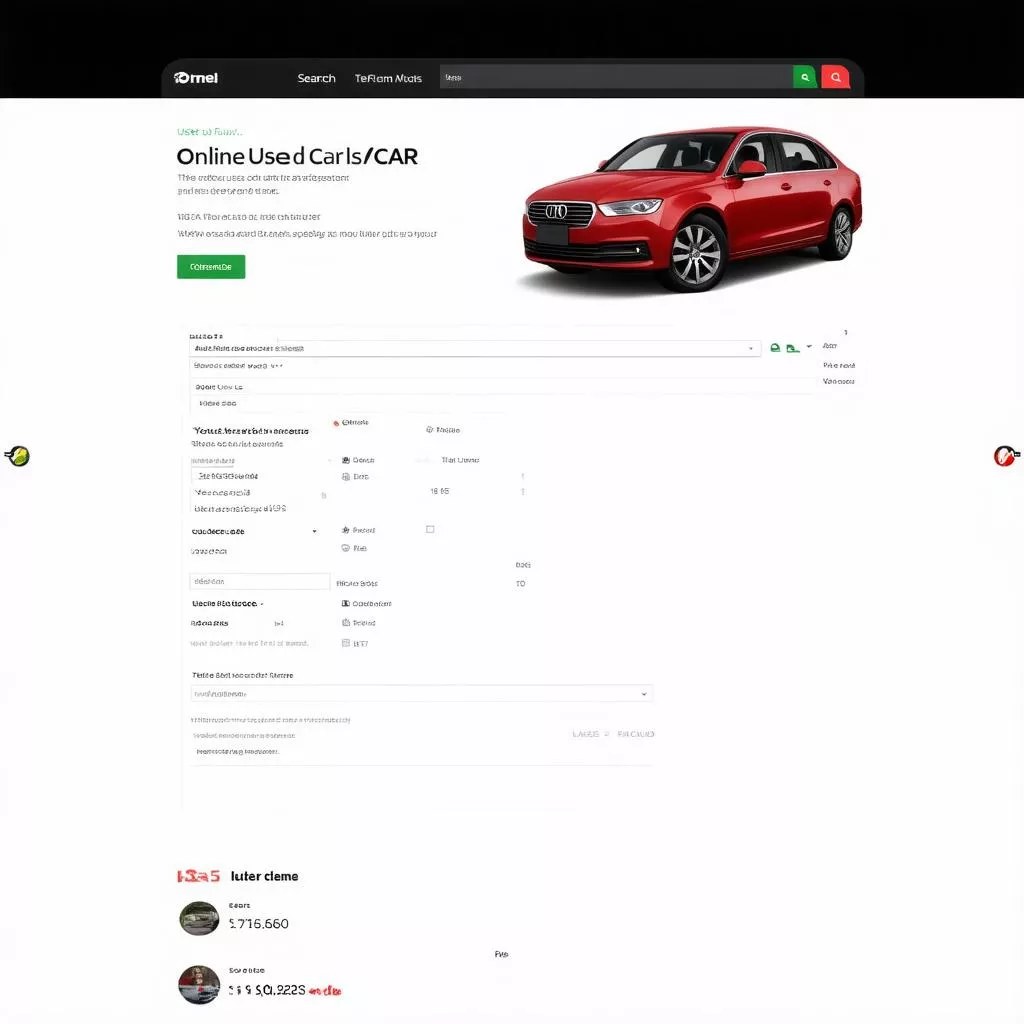The image size is (1024, 1024).
Task: Click the first round car listing thumbnail
Action: tap(199, 918)
